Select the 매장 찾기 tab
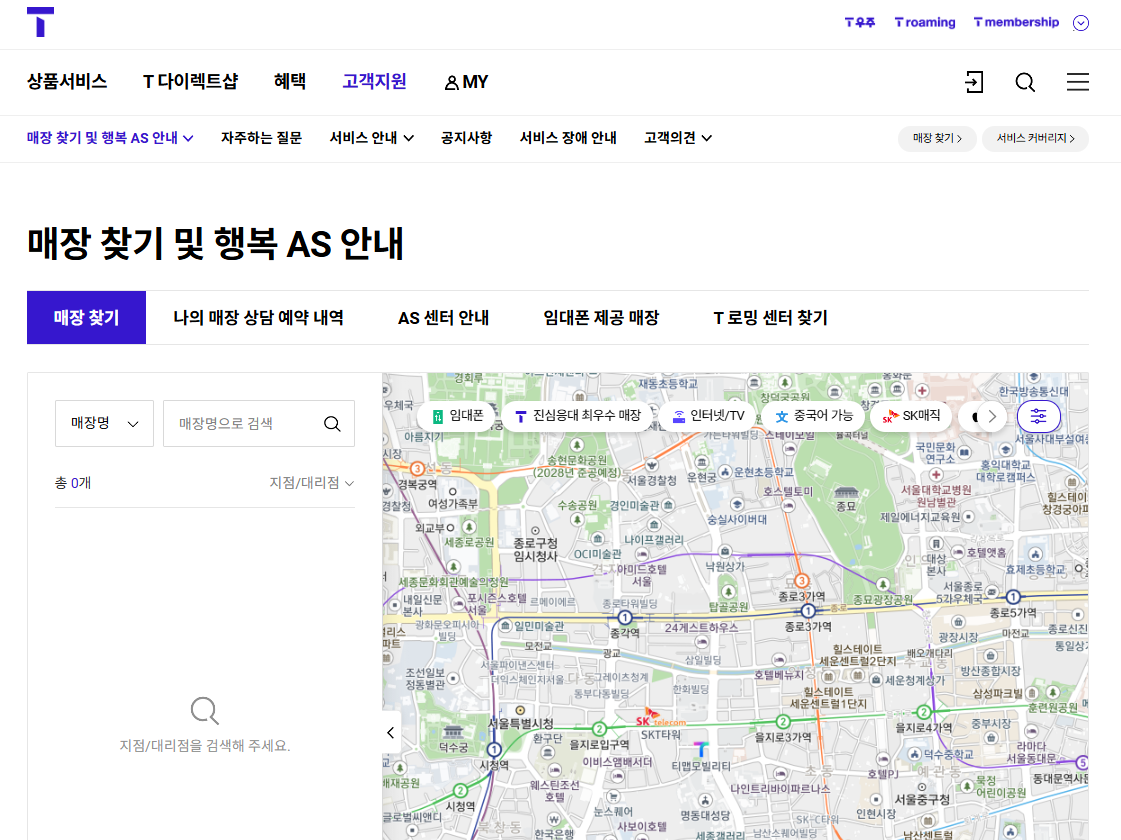The width and height of the screenshot is (1121, 840). click(x=87, y=317)
